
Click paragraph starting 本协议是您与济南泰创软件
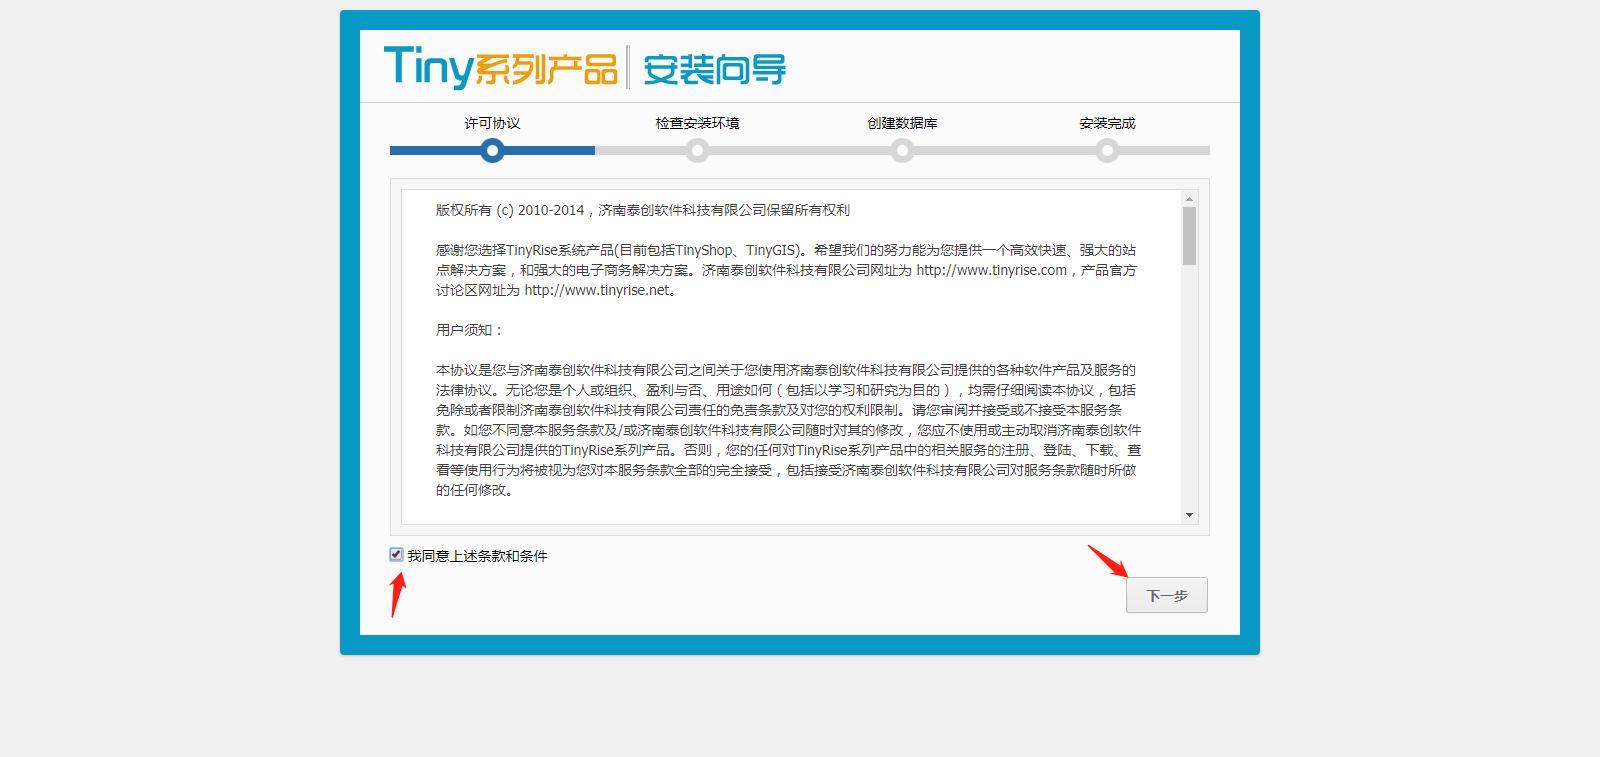tap(789, 430)
